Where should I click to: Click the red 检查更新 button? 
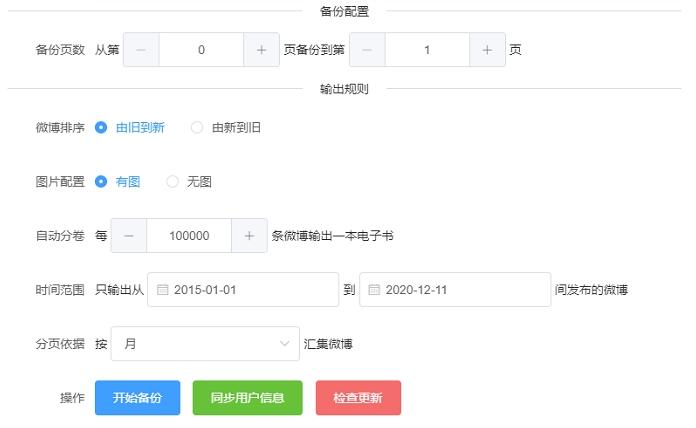pyautogui.click(x=358, y=398)
